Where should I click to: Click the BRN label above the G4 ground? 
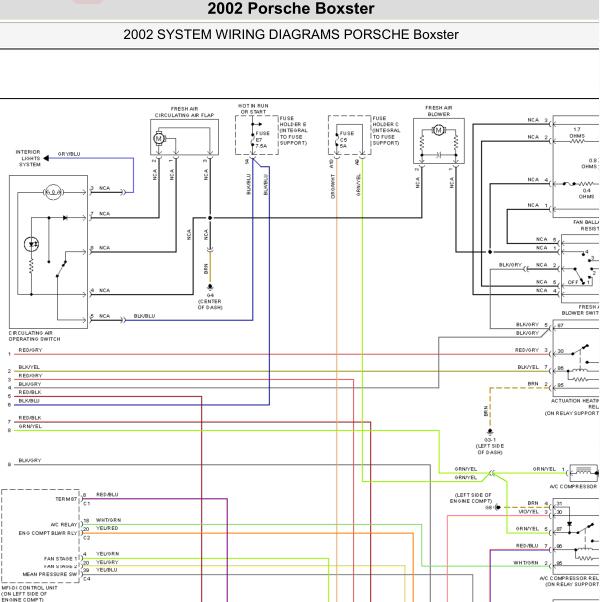(x=206, y=268)
